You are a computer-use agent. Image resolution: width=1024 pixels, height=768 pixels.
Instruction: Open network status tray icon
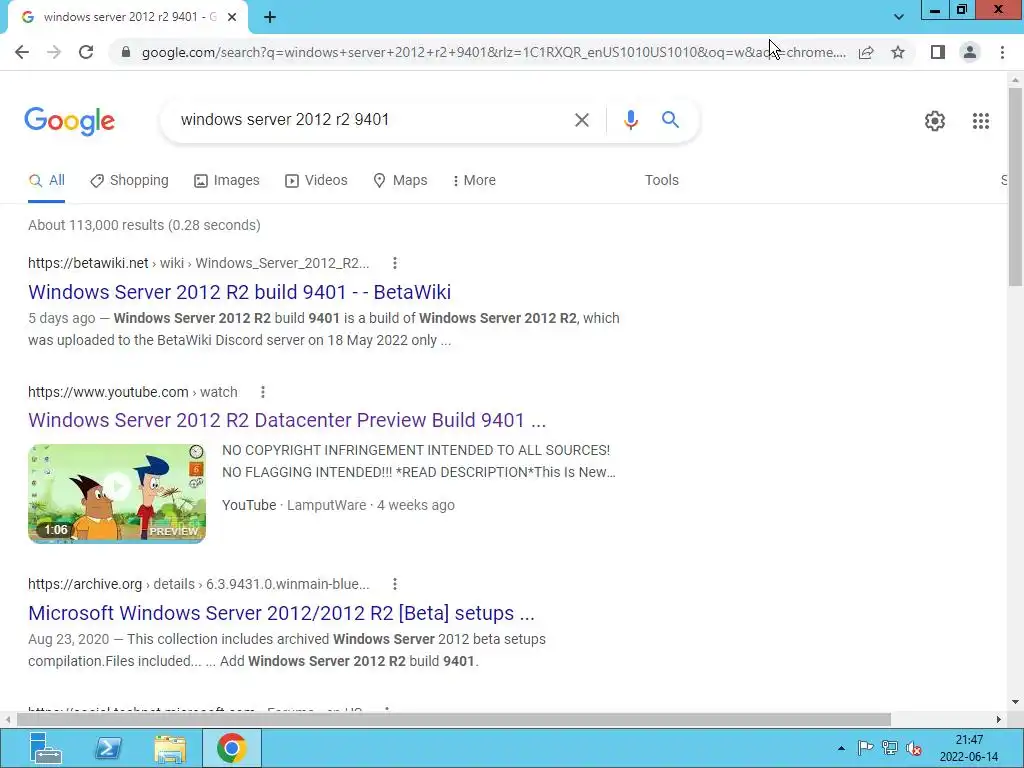coord(889,748)
